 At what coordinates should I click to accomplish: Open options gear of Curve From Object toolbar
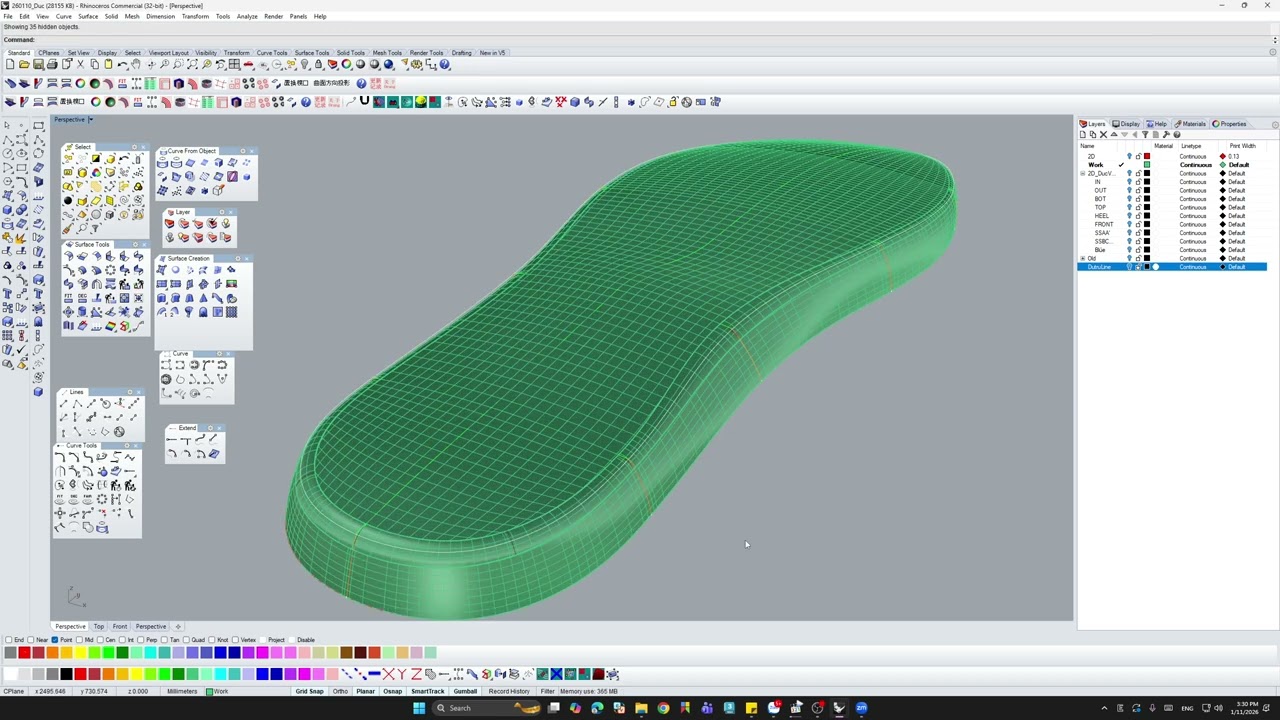point(243,151)
